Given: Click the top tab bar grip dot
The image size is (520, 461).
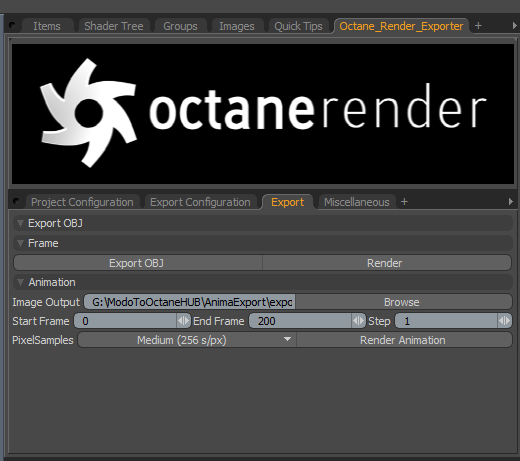Looking at the screenshot, I should pos(12,25).
